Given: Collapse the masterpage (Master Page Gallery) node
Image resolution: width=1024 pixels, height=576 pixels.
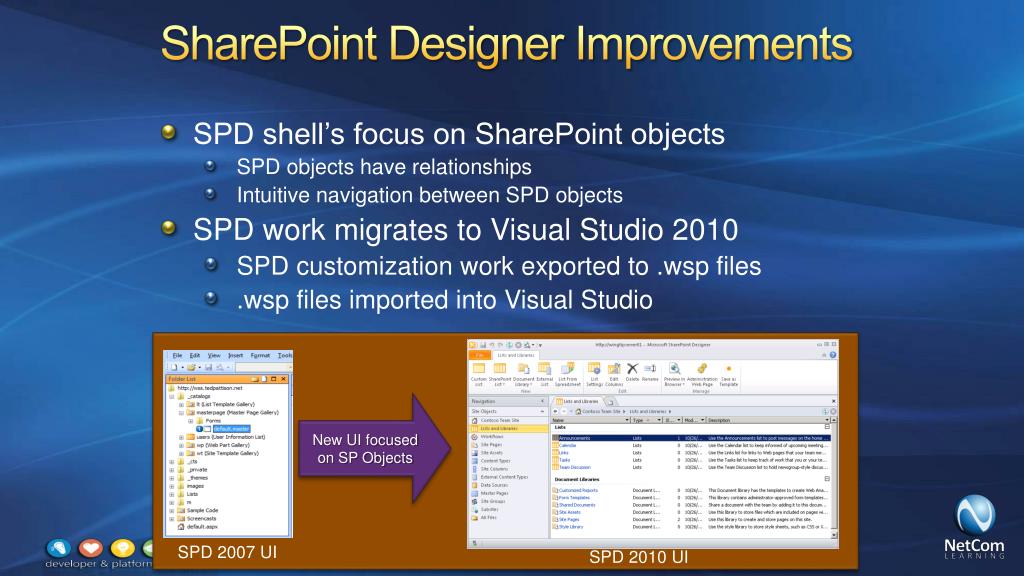Looking at the screenshot, I should tap(182, 413).
